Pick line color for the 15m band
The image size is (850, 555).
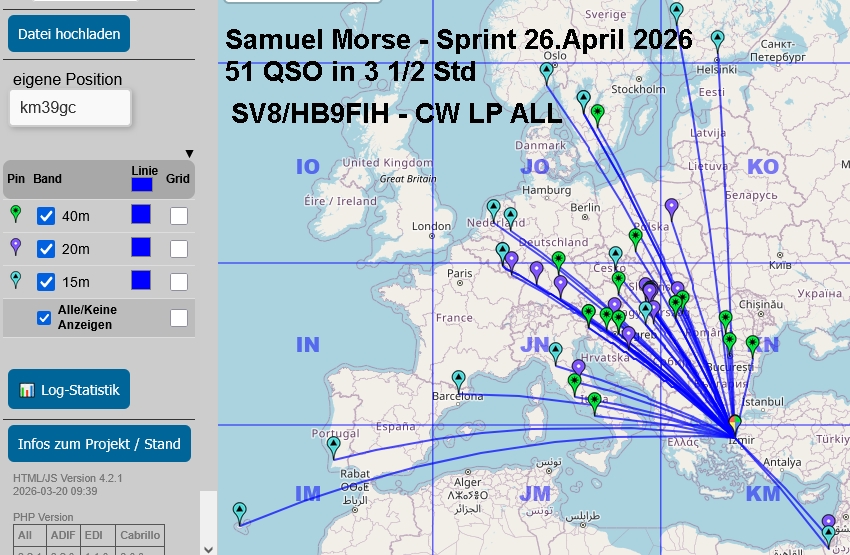pos(141,281)
